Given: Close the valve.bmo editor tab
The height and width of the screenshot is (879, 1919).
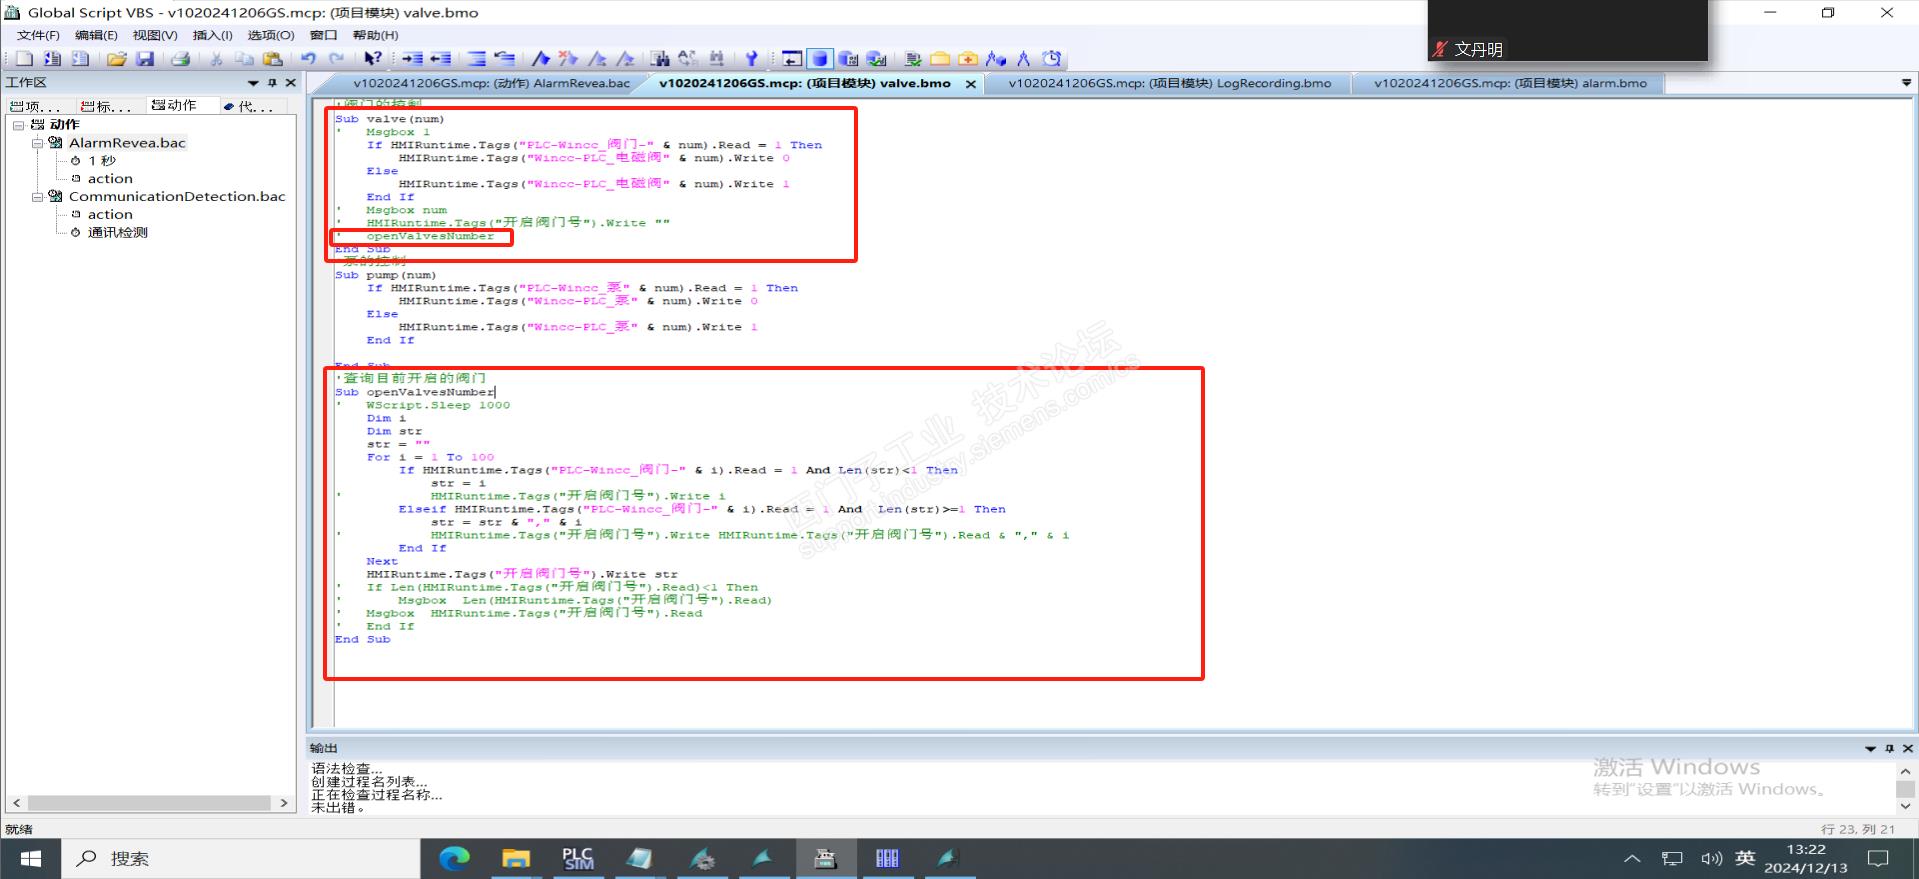Looking at the screenshot, I should coord(970,85).
